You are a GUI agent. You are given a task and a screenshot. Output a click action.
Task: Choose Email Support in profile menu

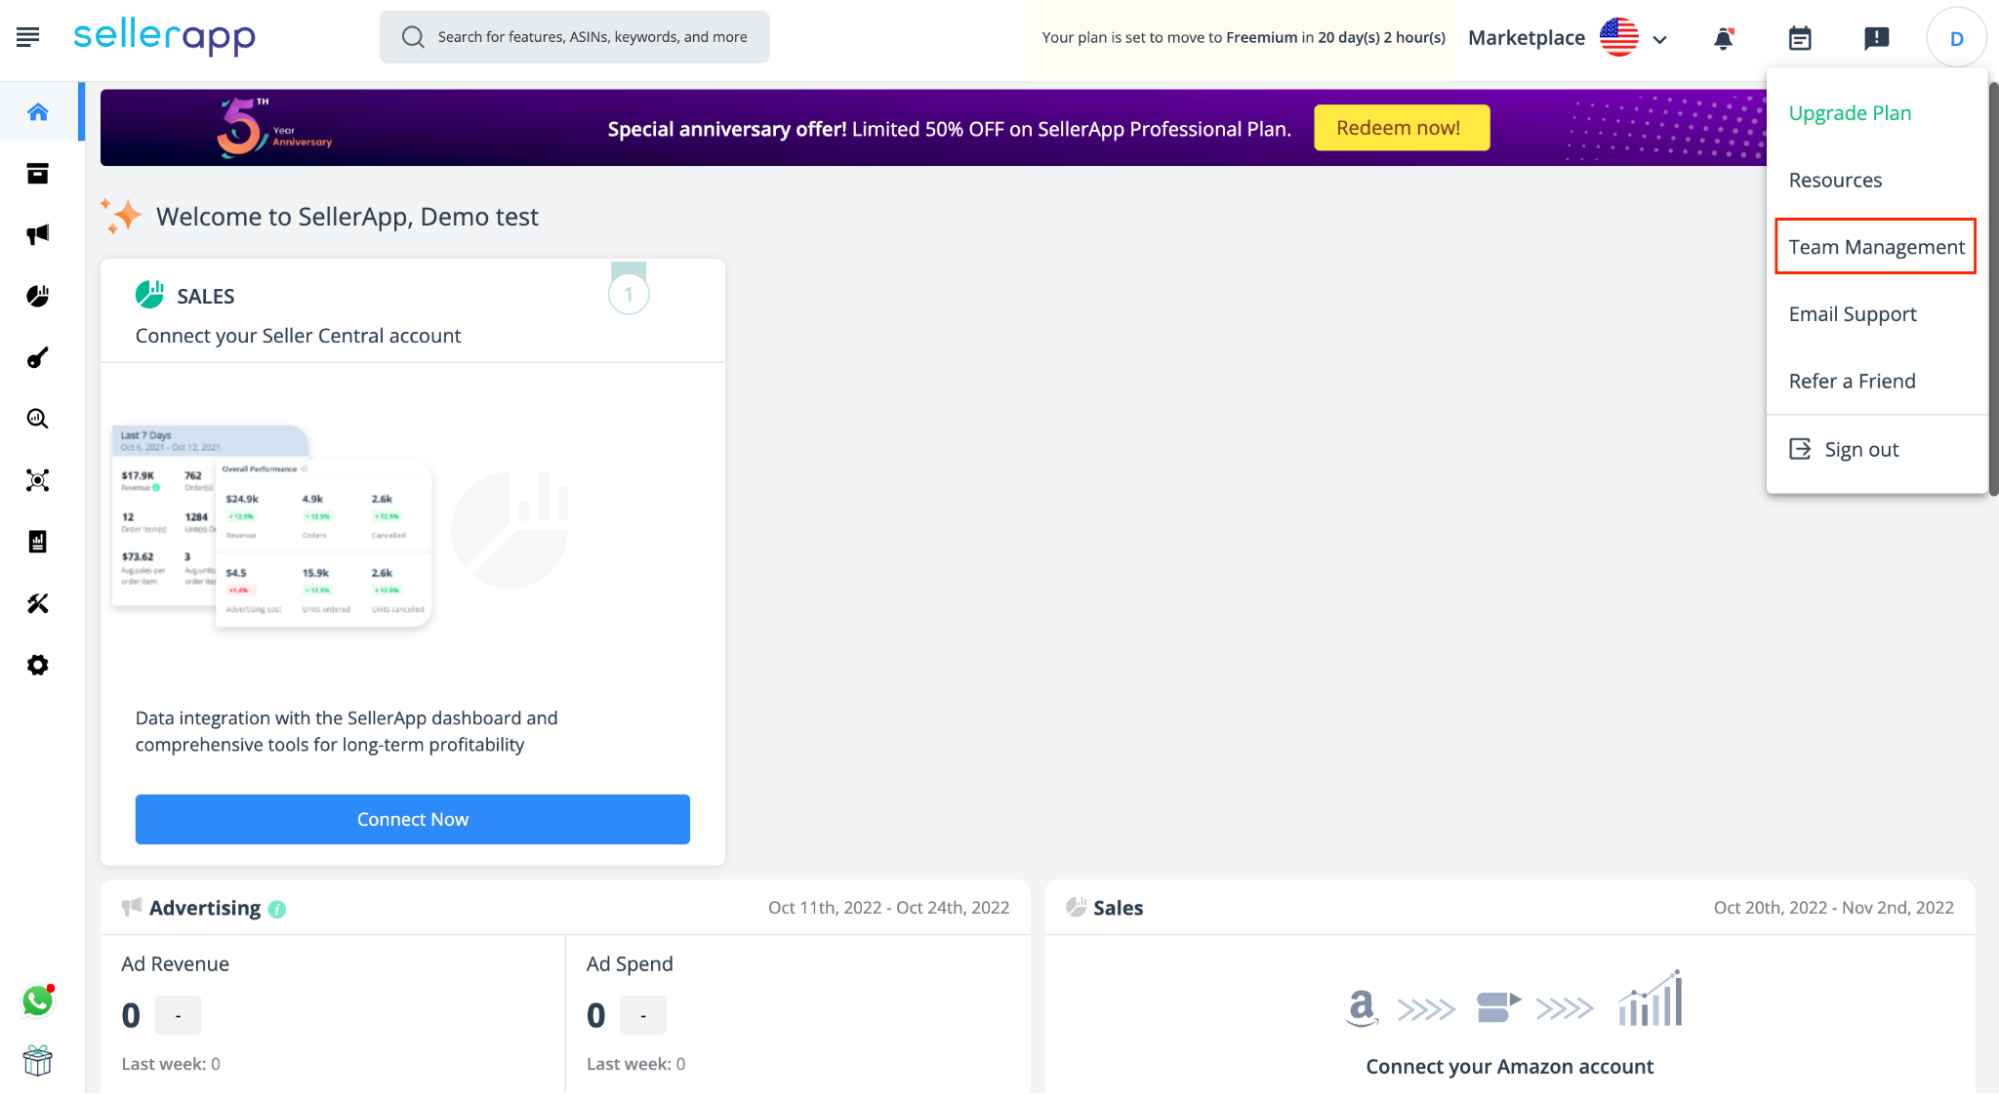(x=1852, y=314)
